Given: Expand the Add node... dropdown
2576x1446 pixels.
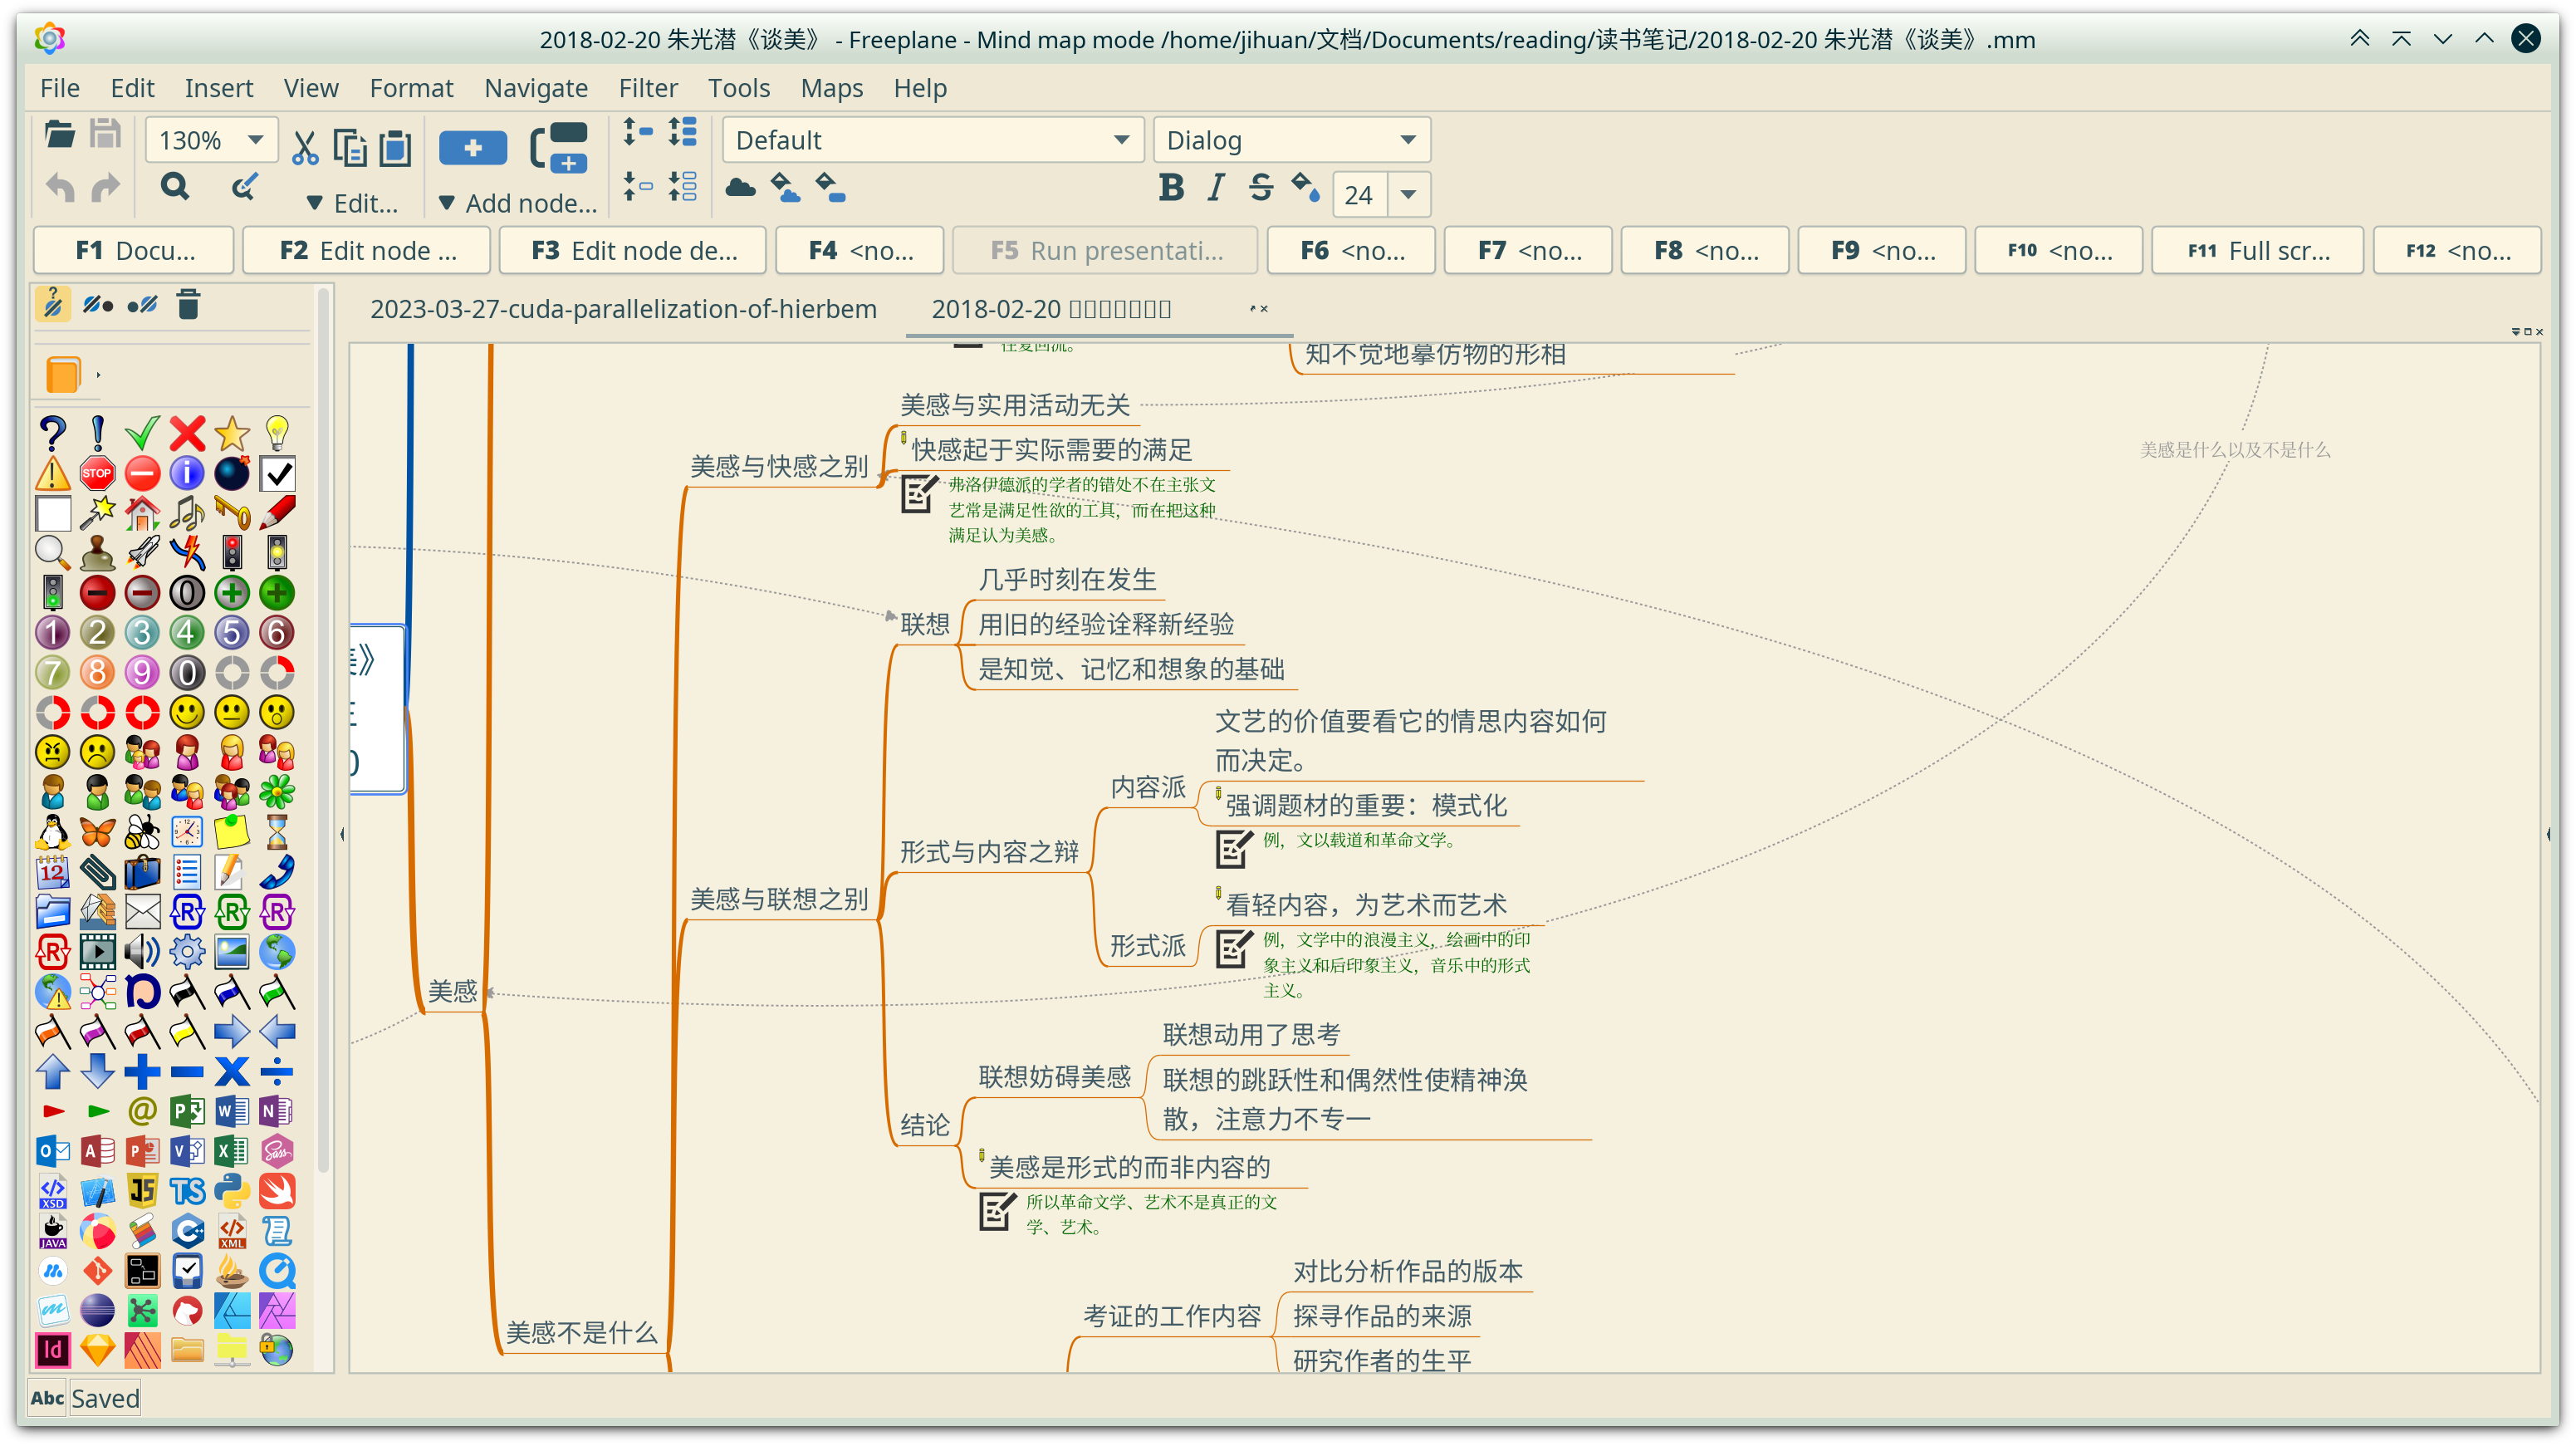Looking at the screenshot, I should coord(517,203).
